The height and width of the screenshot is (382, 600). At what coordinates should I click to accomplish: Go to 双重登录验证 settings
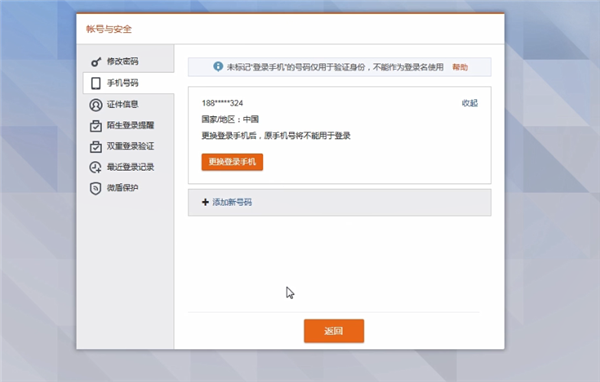point(129,147)
